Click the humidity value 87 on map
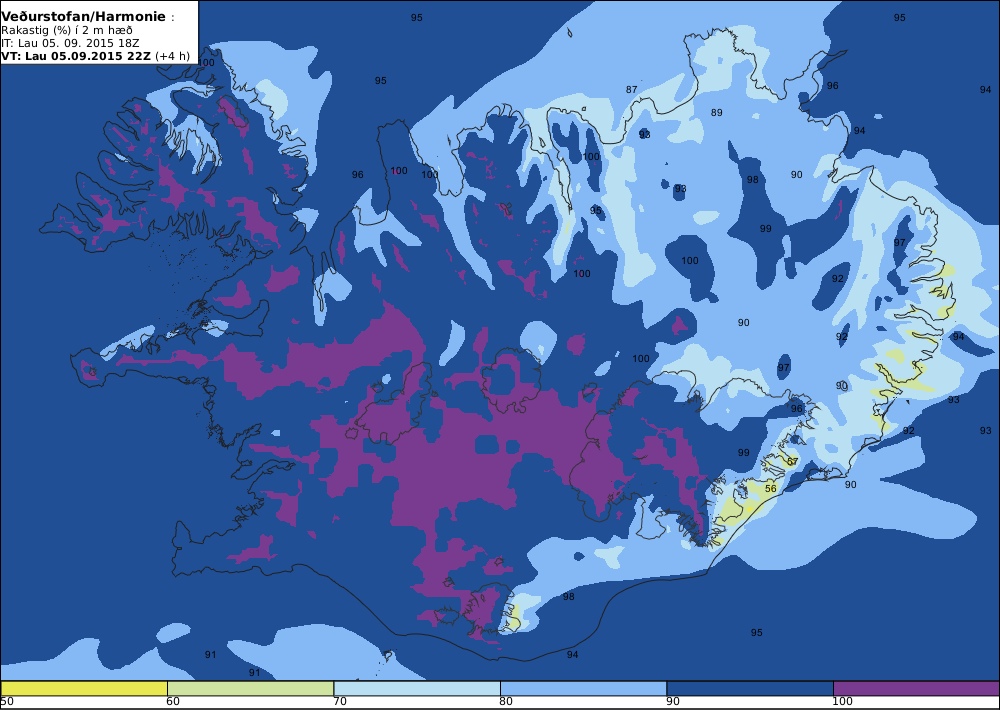The image size is (1000, 710). tap(631, 89)
